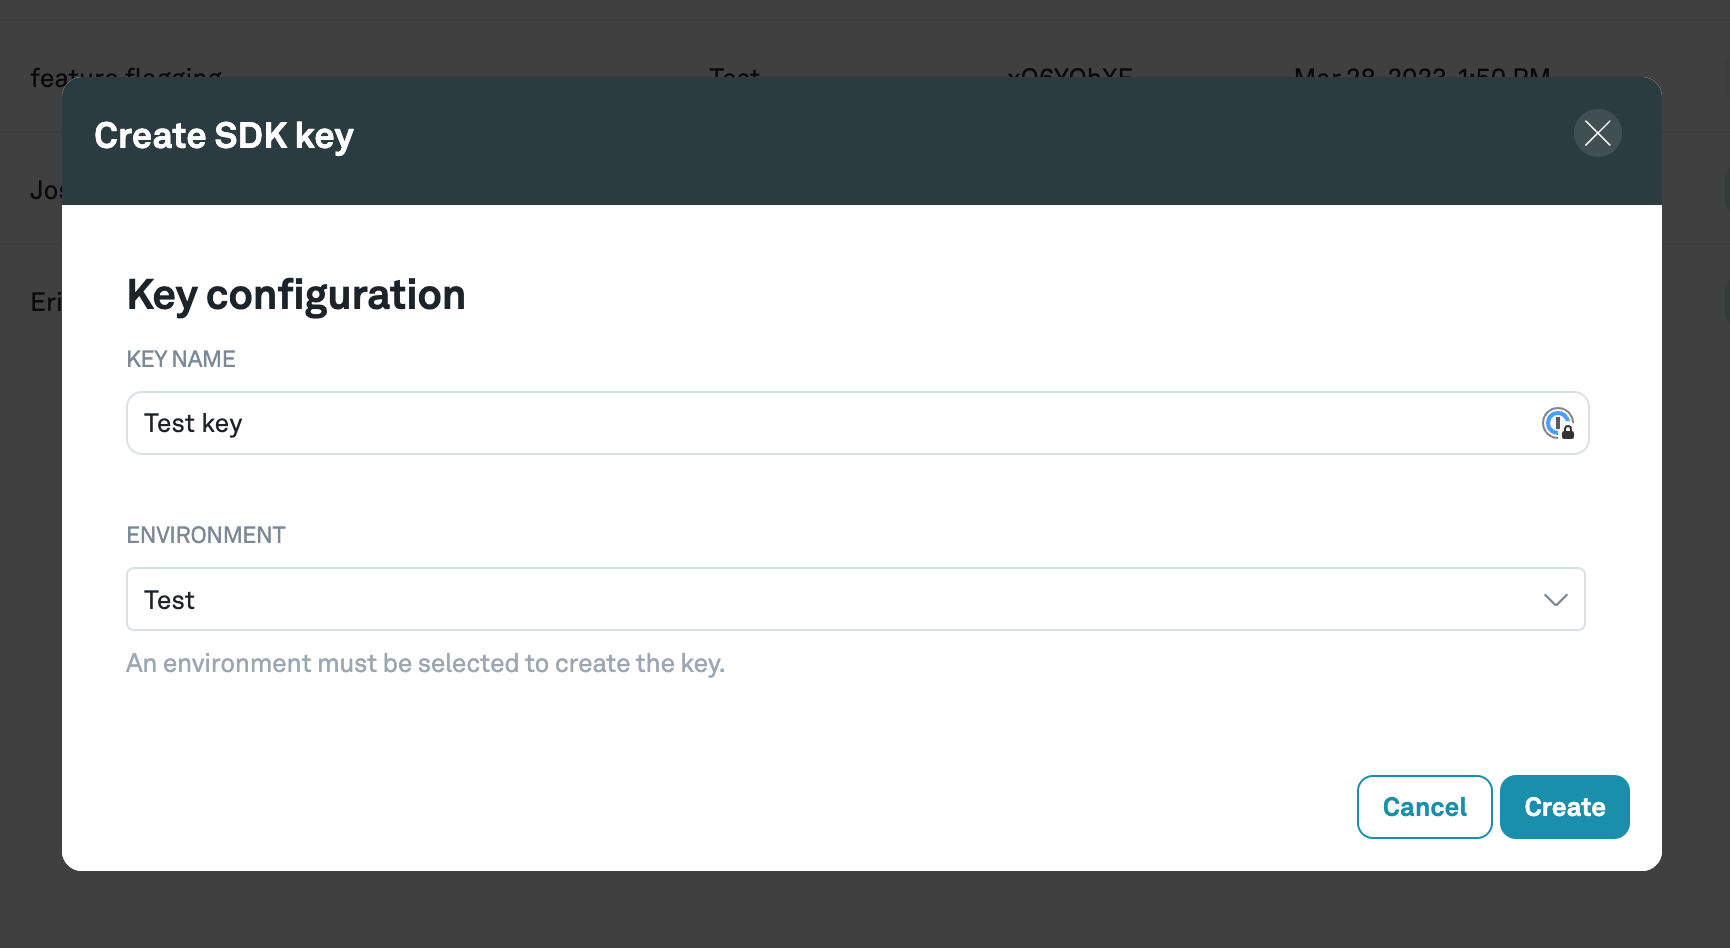Focus the Key Name input field
Screen dimensions: 1730x948
pos(857,423)
